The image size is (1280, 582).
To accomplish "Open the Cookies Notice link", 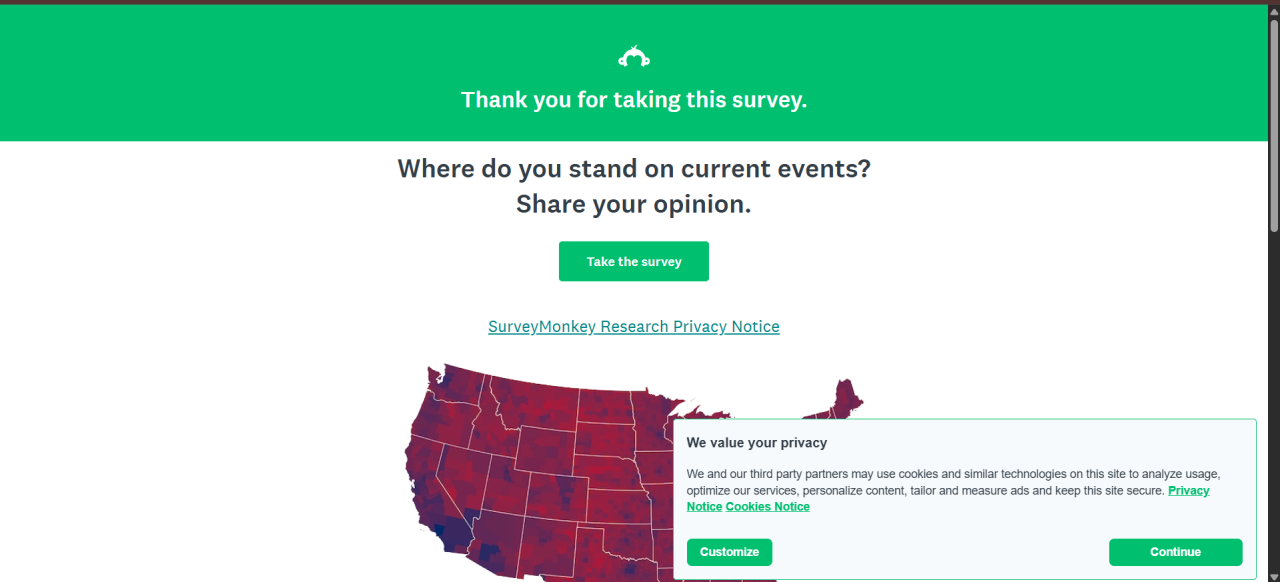I will [x=767, y=507].
